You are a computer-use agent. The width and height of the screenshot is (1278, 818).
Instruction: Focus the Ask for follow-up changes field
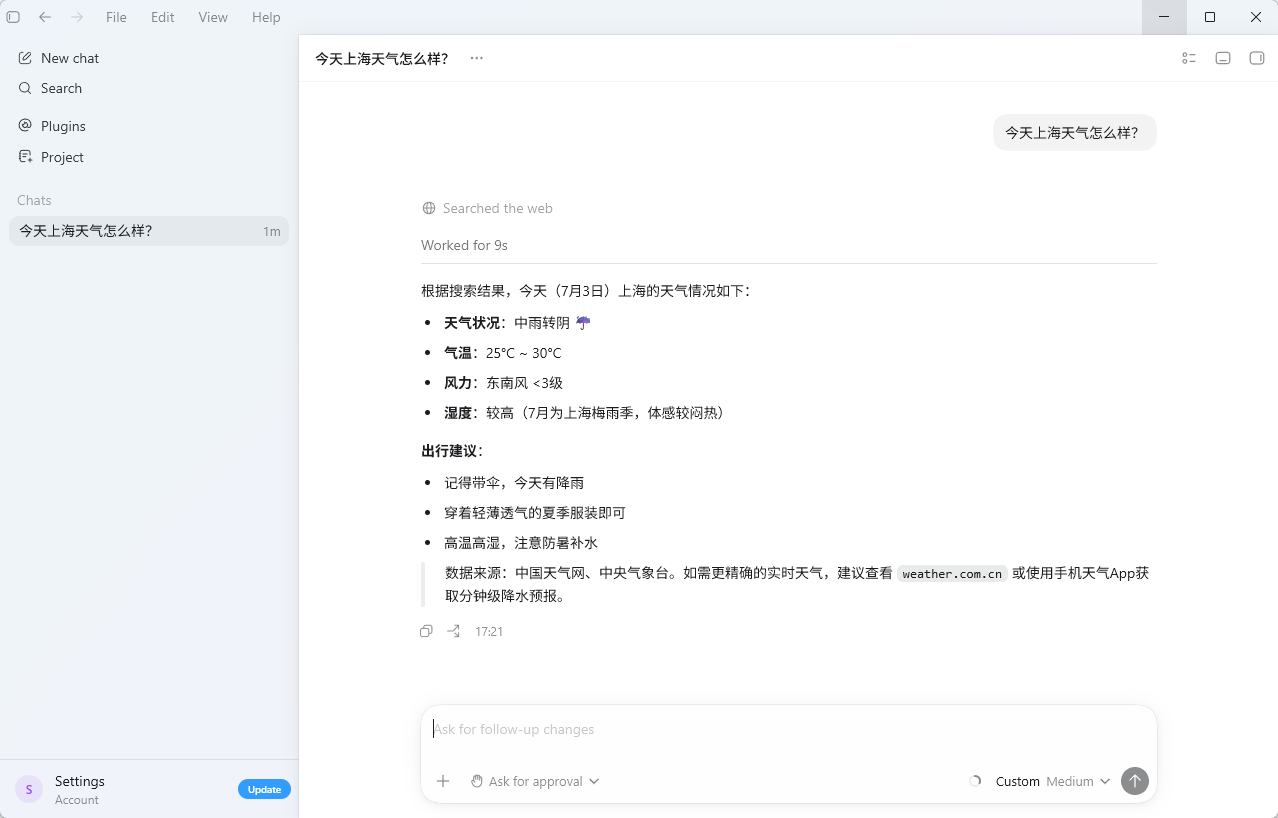pyautogui.click(x=789, y=729)
